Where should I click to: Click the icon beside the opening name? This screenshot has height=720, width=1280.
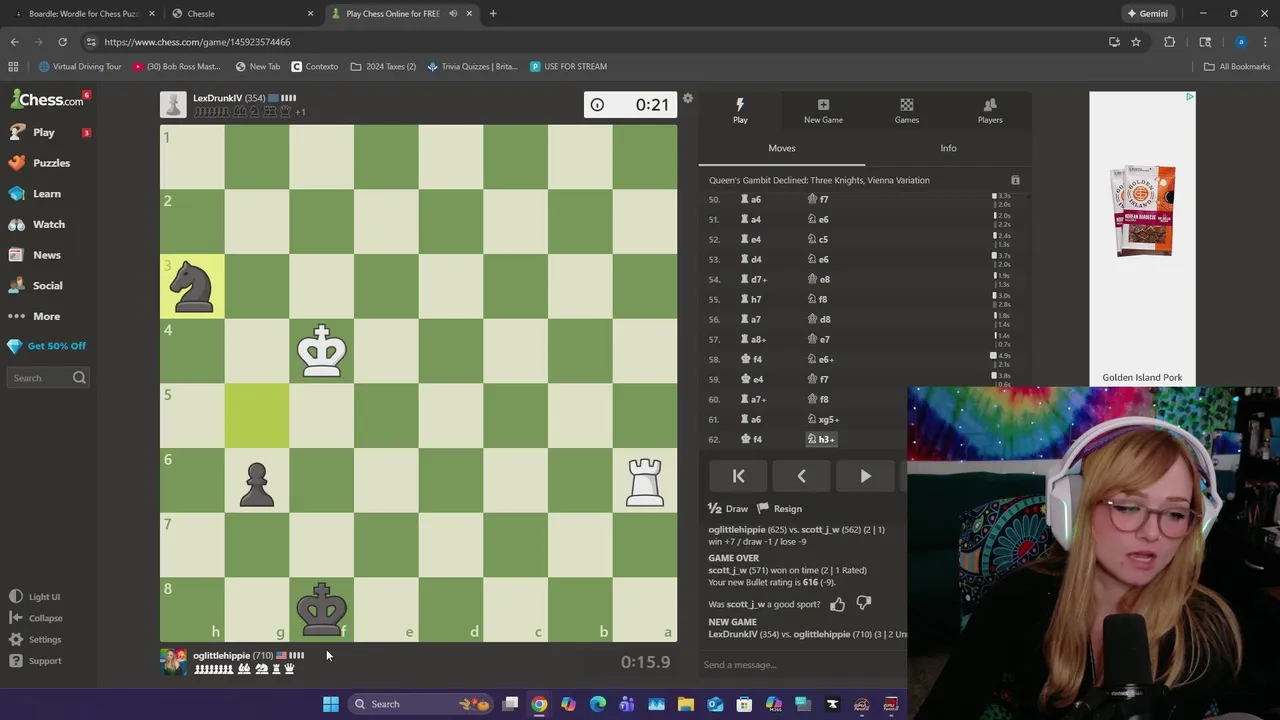(1015, 180)
